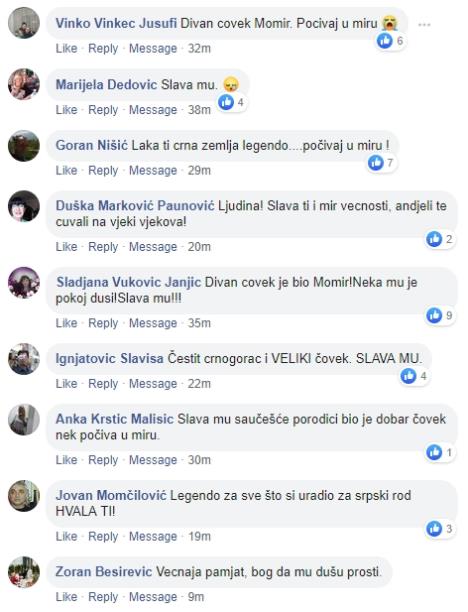Show the 3 likes on Jovan Momčilović's comment

440,528
